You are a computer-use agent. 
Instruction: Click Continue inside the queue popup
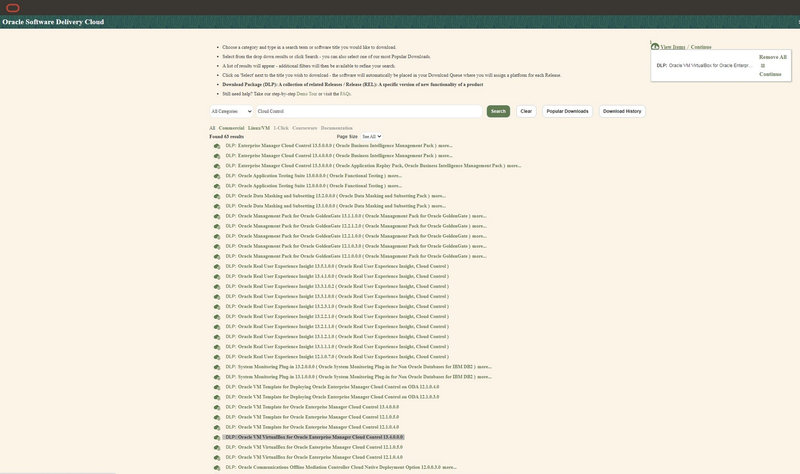click(x=770, y=74)
